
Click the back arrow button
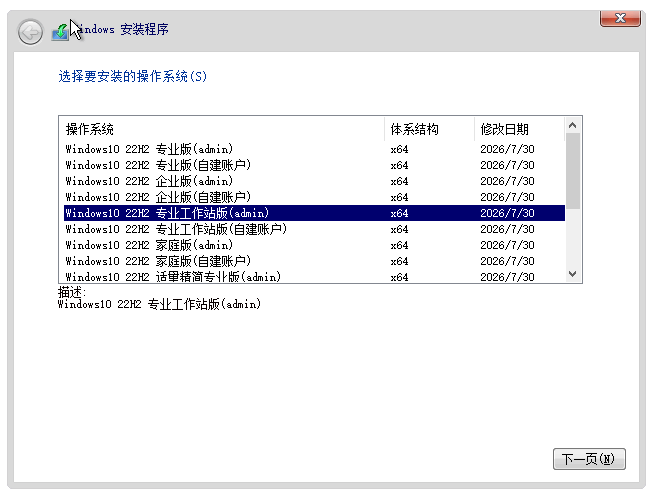click(x=30, y=32)
